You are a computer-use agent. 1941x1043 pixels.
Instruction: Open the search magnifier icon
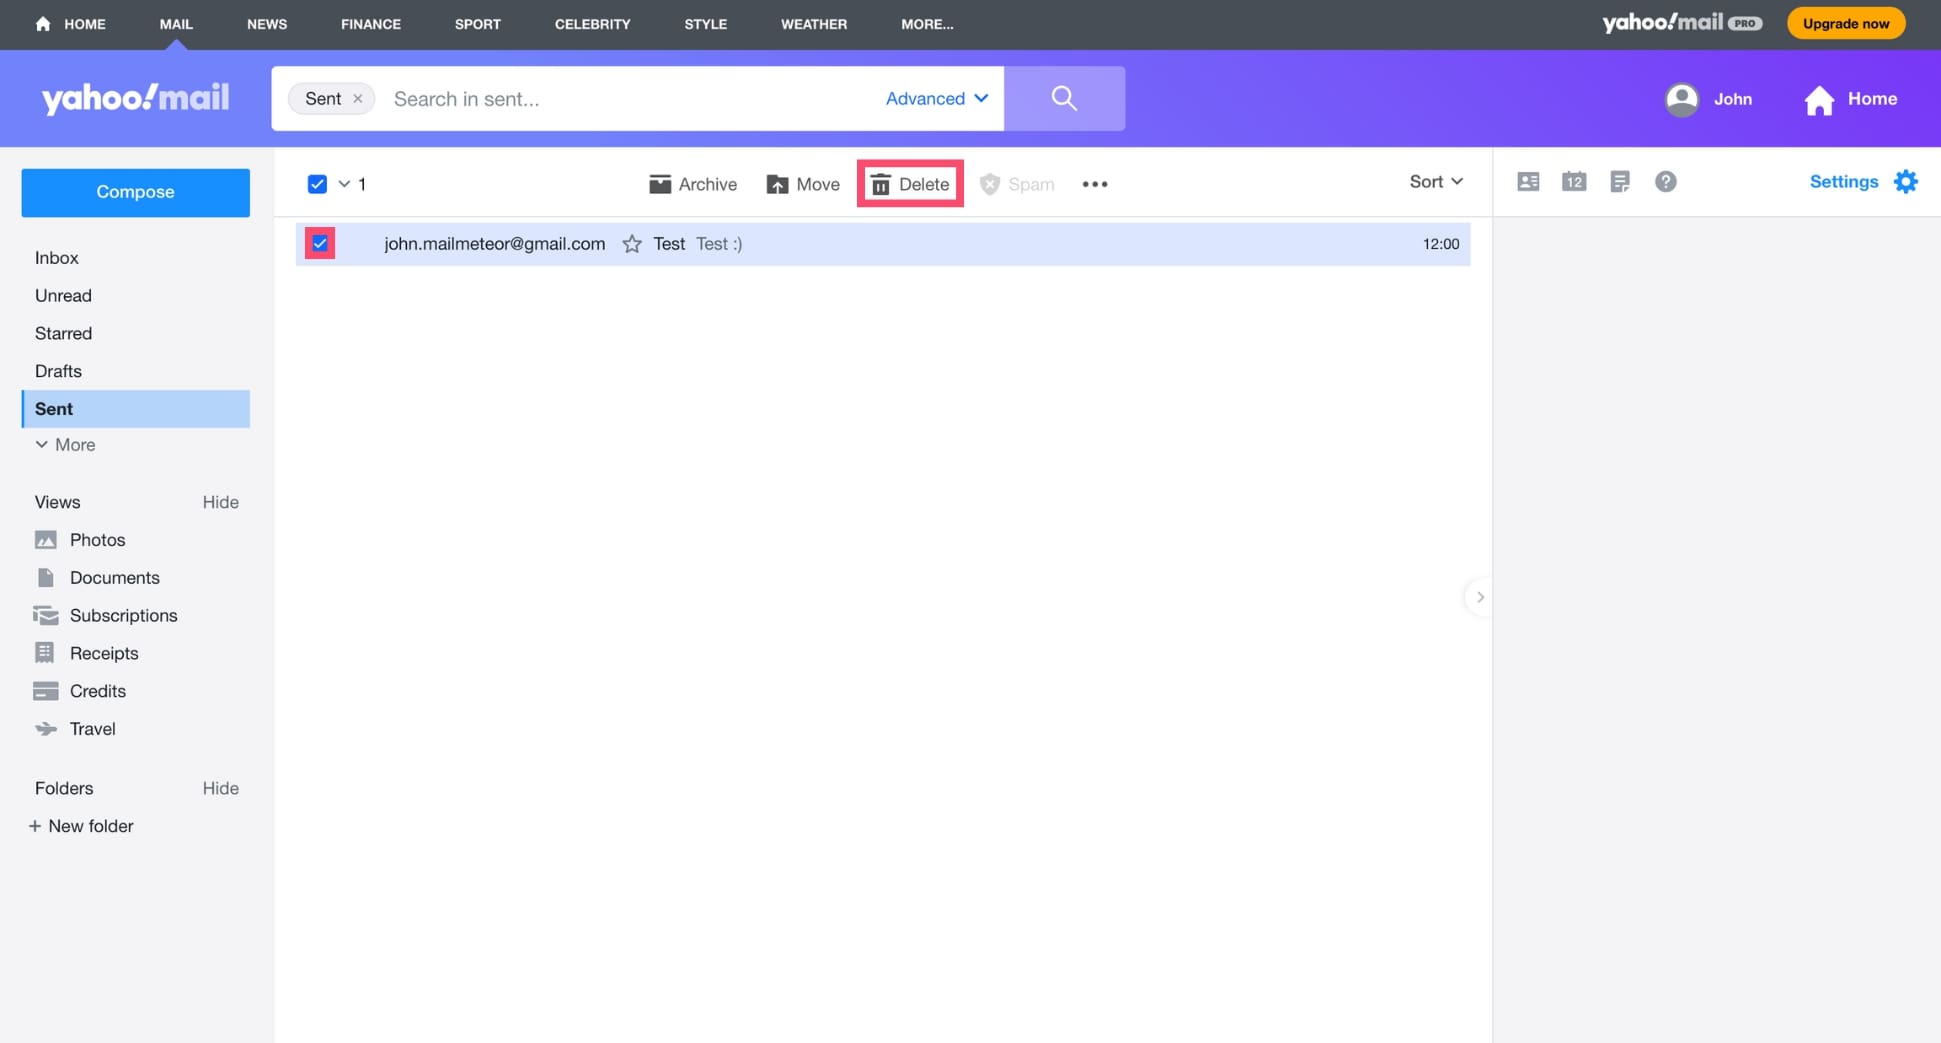(x=1064, y=98)
